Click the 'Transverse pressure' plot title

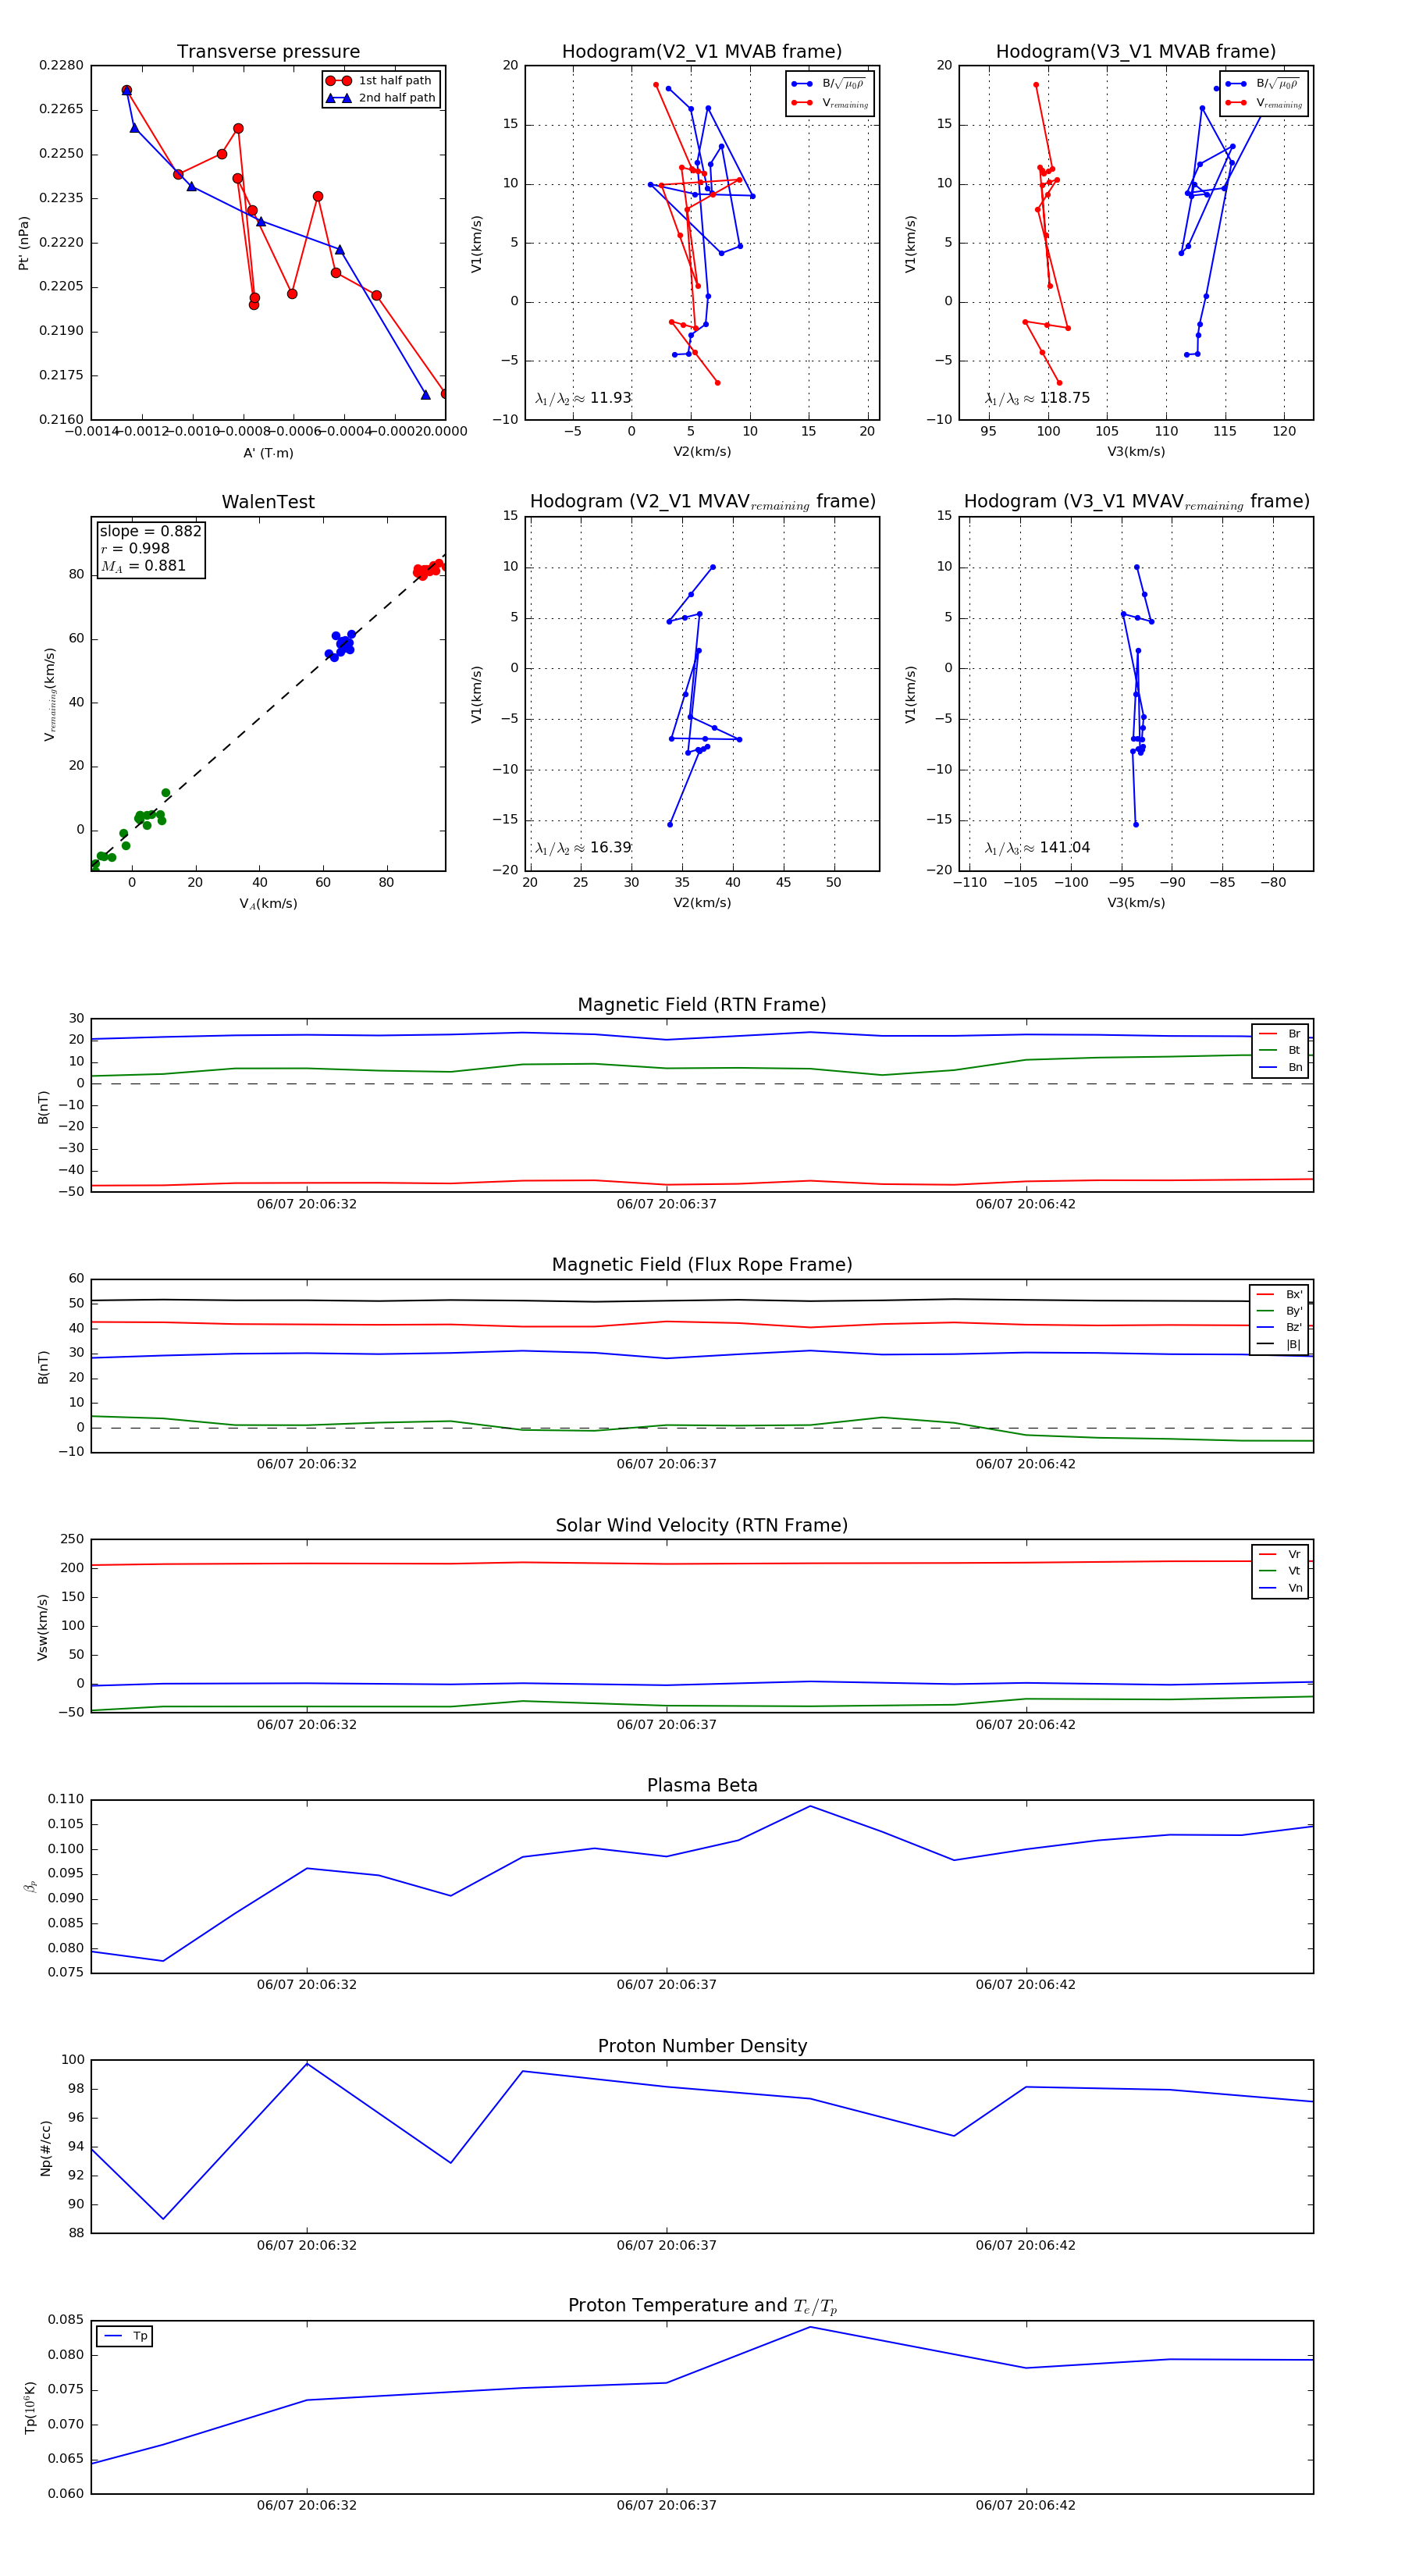click(268, 52)
